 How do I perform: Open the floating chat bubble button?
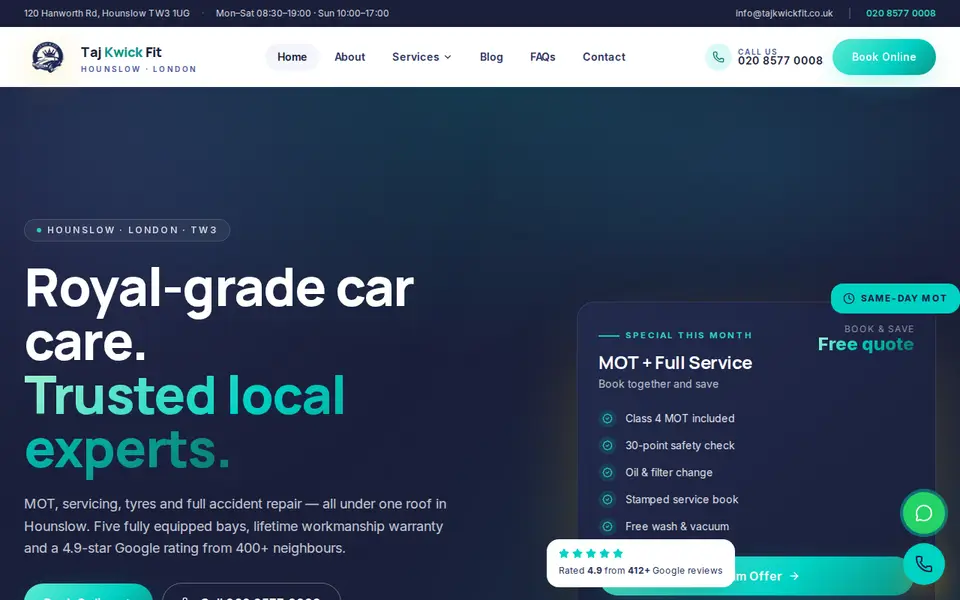pyautogui.click(x=923, y=513)
